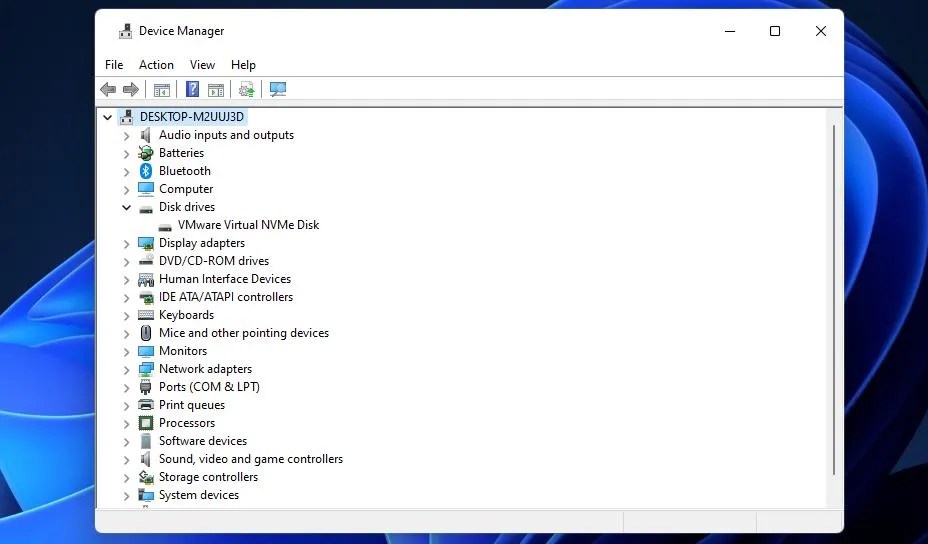Viewport: 928px width, 544px height.
Task: Open the View menu
Action: (x=202, y=65)
